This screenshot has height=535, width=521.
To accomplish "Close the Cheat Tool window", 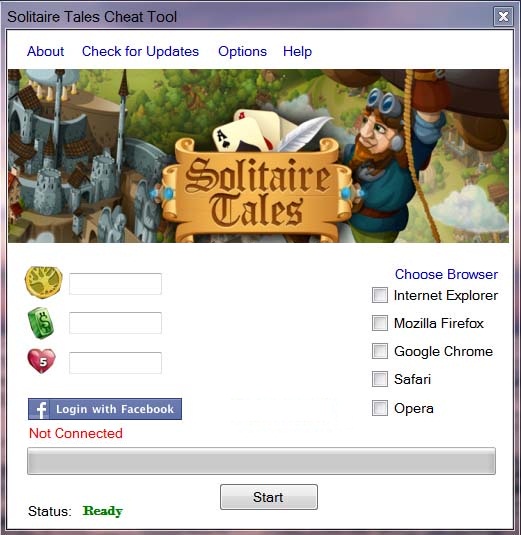I will 503,16.
